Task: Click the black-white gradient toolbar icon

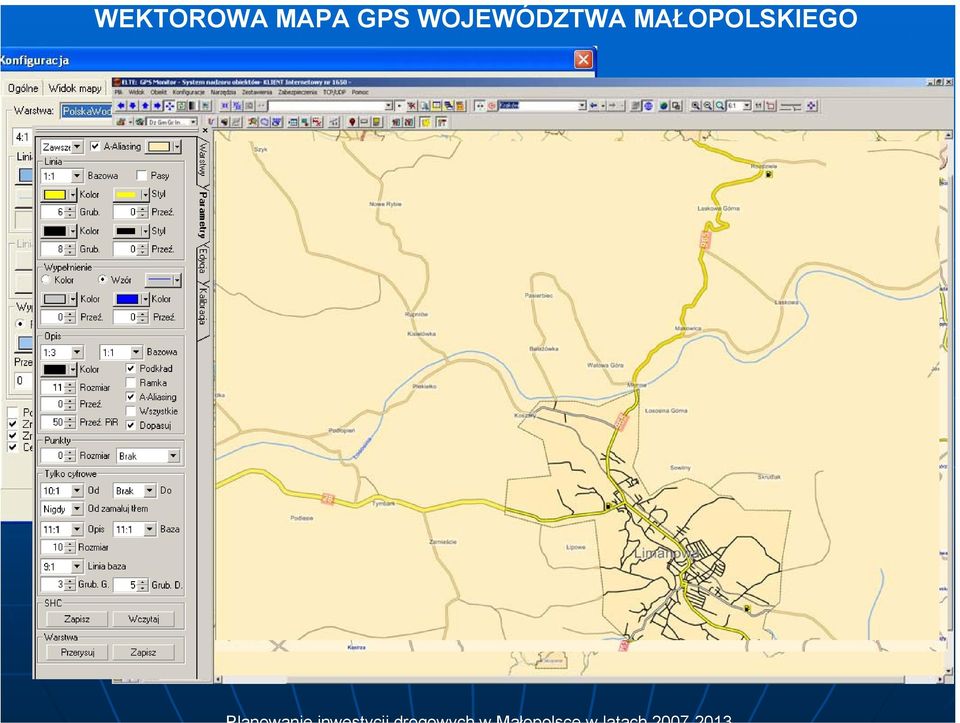Action: coord(192,105)
